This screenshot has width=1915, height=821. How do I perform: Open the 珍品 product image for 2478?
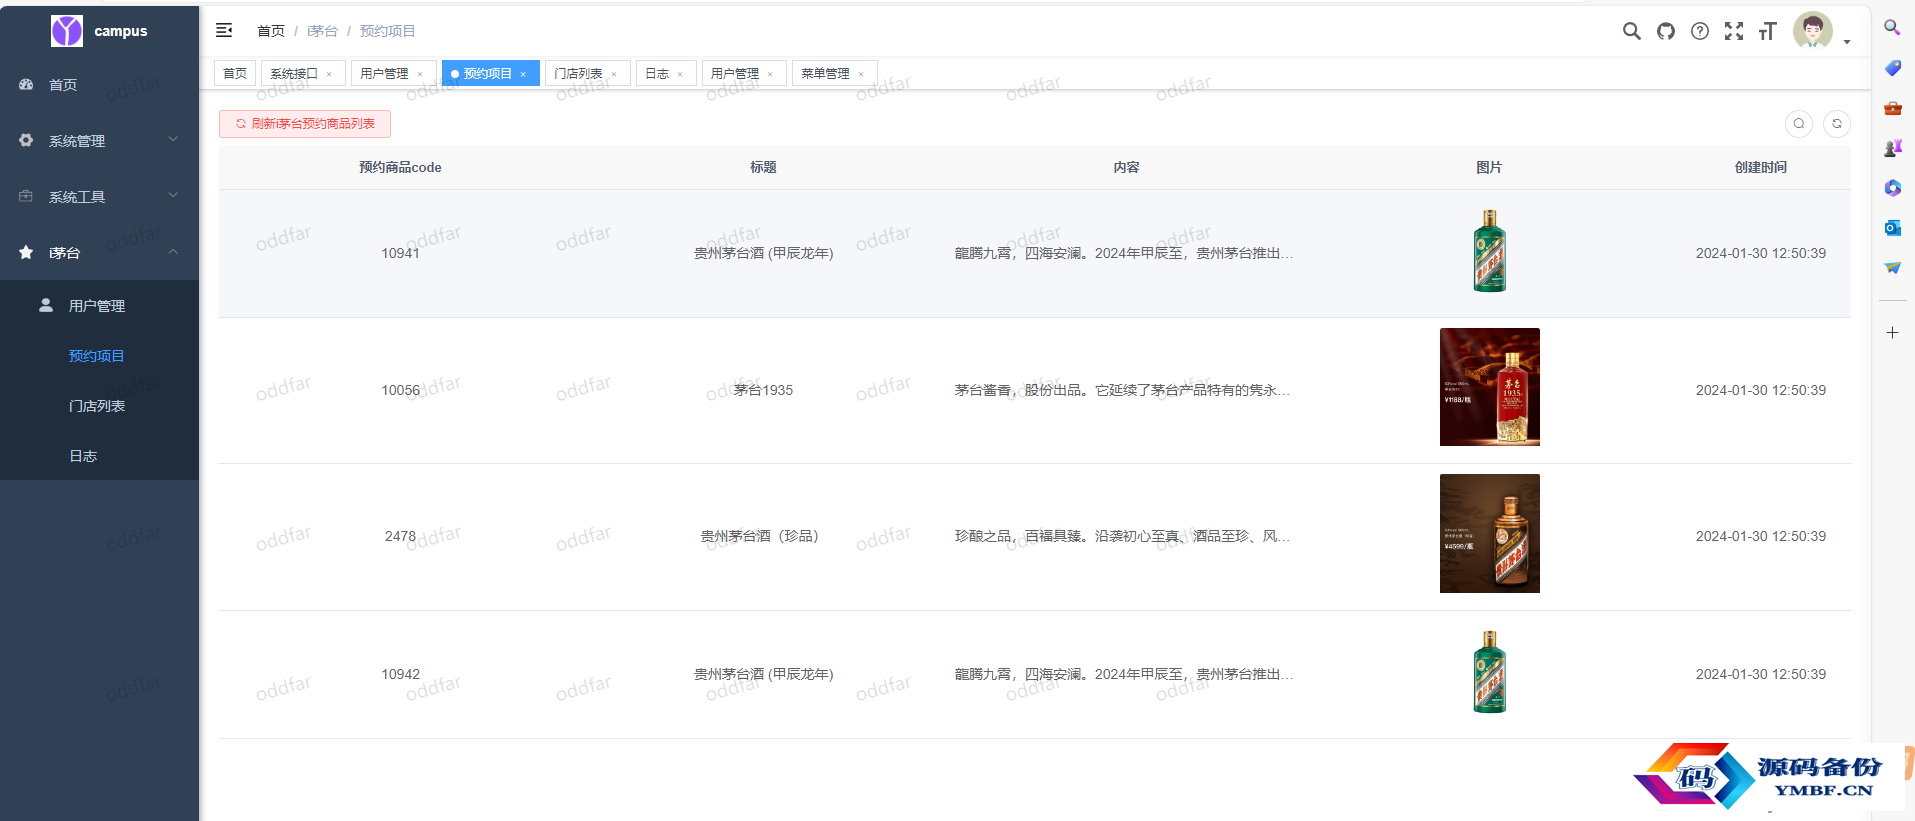[1489, 533]
